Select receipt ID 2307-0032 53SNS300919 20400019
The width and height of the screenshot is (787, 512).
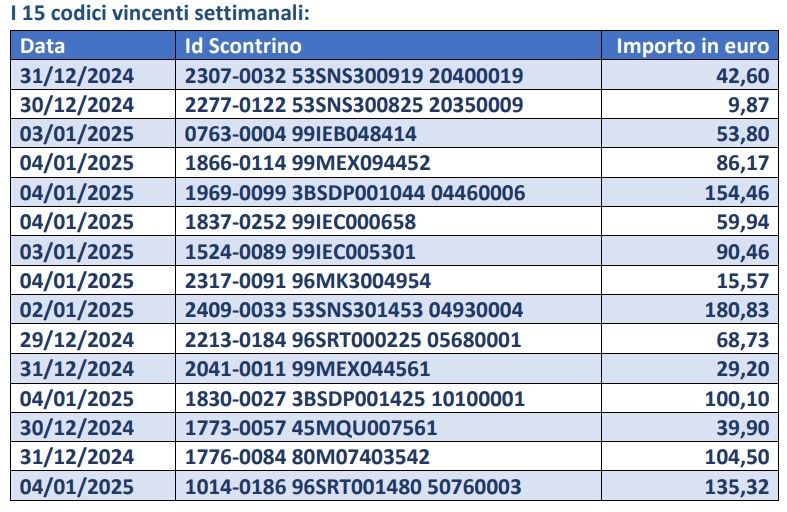[354, 76]
